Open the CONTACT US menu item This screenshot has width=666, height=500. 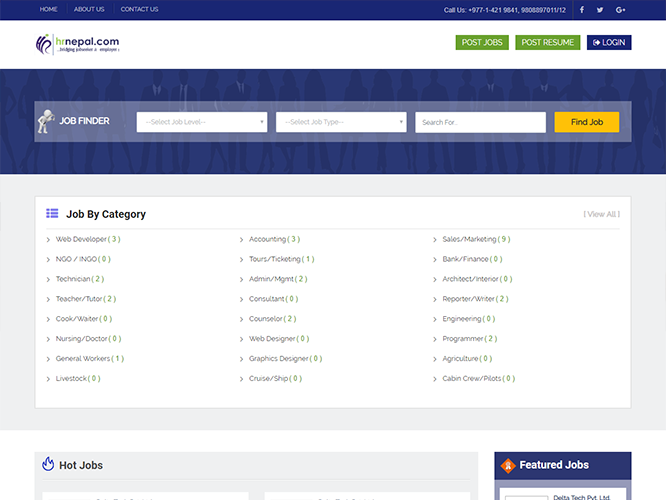point(139,9)
